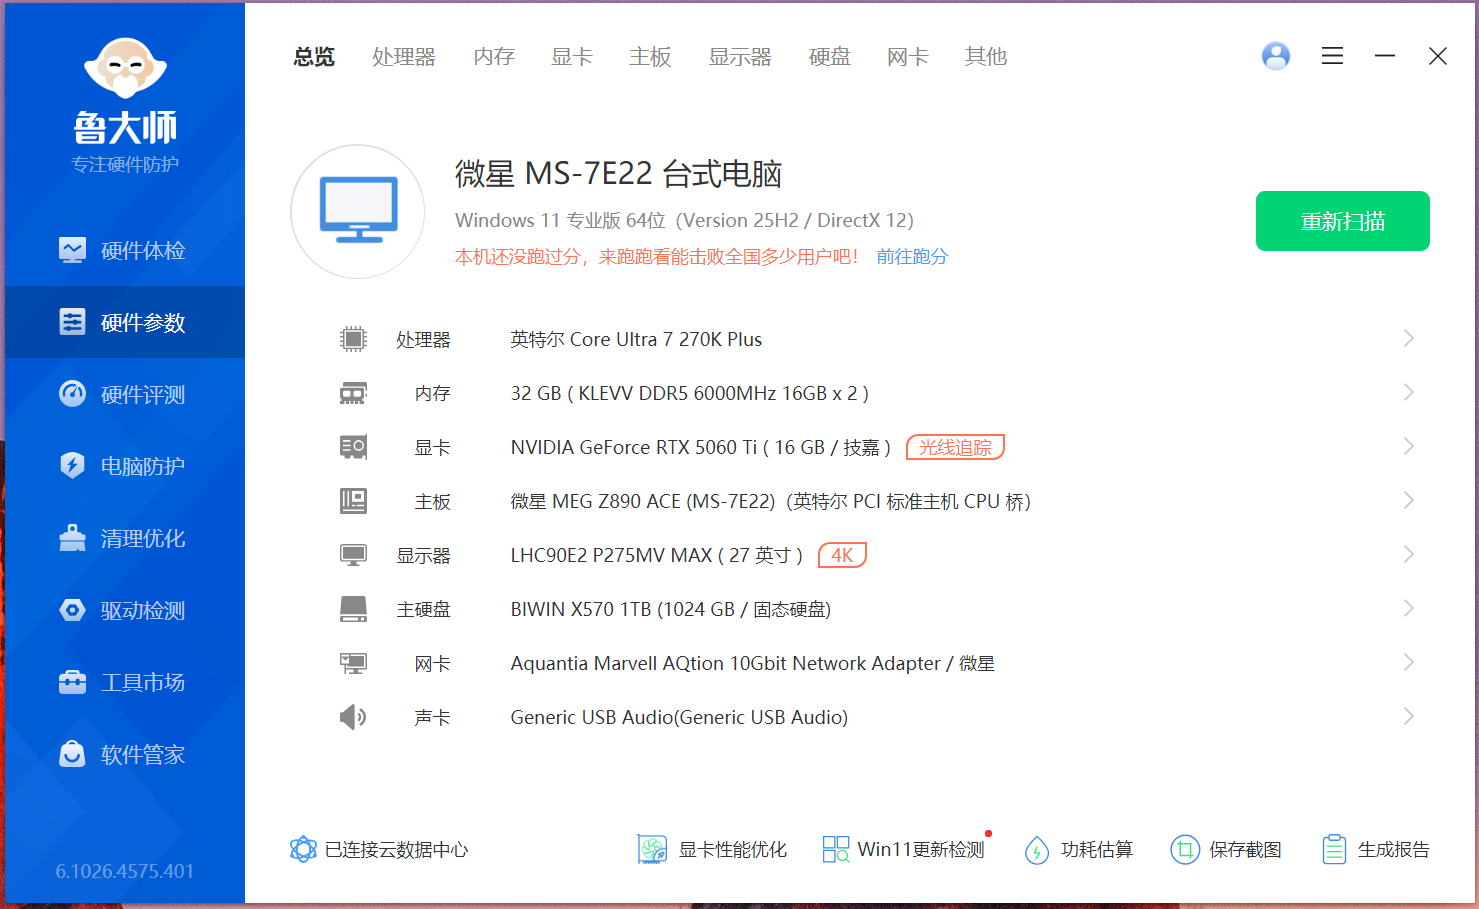Click the 已连接云数据中心 status text
Screen dimensions: 1479x909
(x=396, y=850)
